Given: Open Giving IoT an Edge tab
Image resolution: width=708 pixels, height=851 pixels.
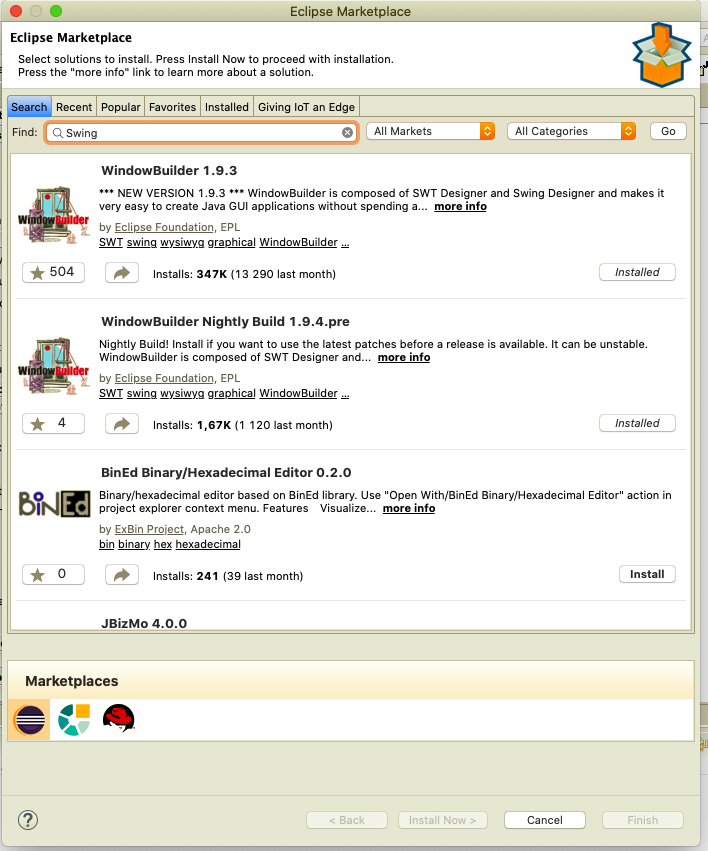Looking at the screenshot, I should point(307,107).
